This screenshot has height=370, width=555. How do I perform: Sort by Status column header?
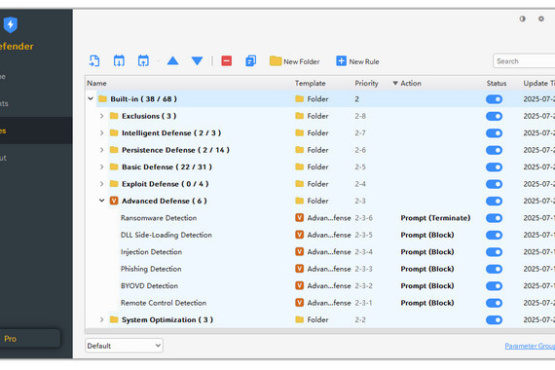496,83
